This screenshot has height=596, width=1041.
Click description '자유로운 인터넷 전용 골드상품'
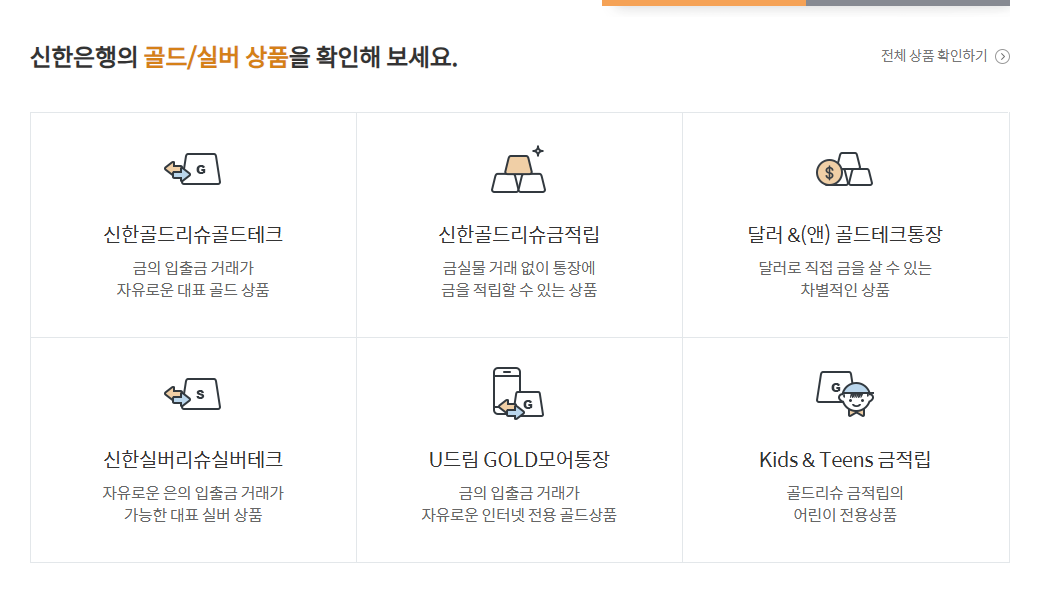pyautogui.click(x=519, y=515)
